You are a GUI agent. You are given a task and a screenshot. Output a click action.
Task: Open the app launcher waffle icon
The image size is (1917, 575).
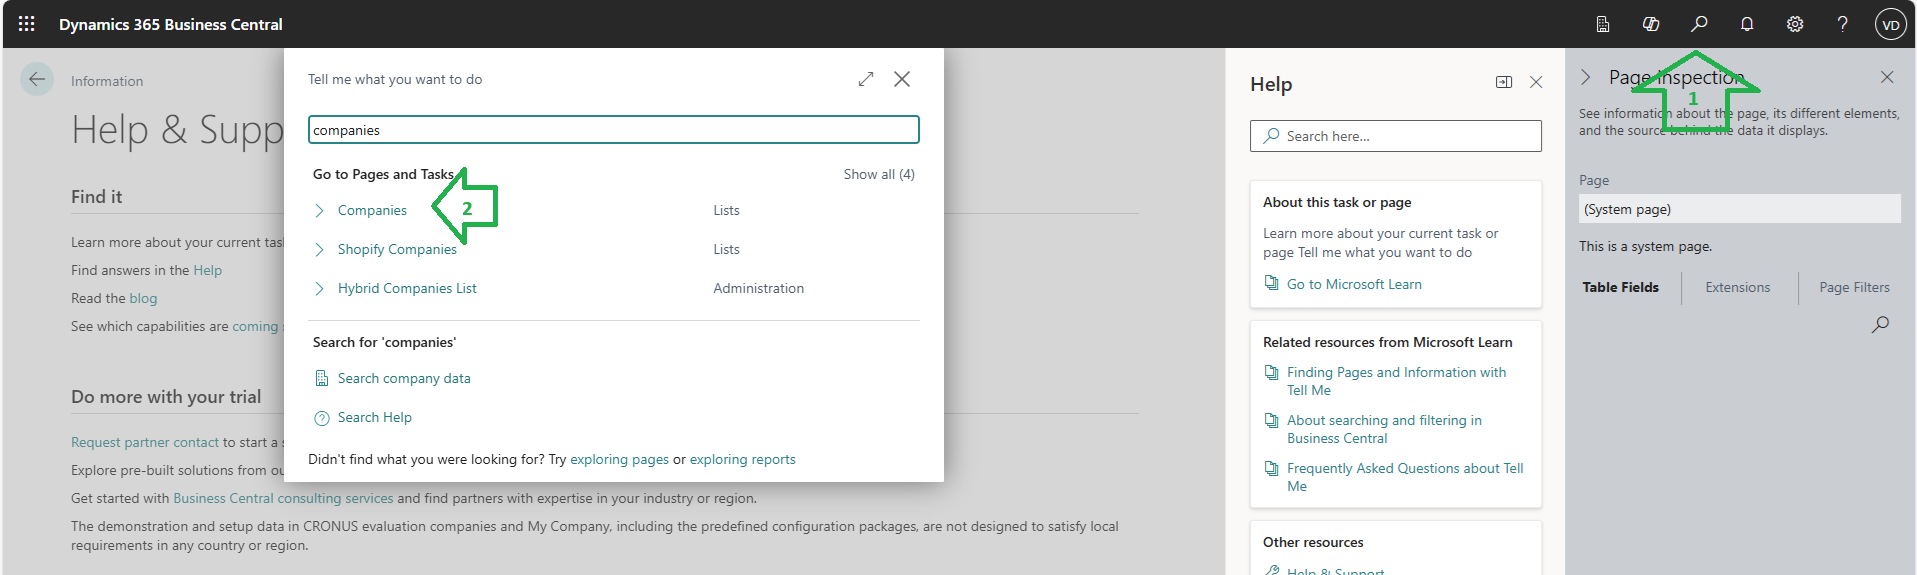[27, 24]
